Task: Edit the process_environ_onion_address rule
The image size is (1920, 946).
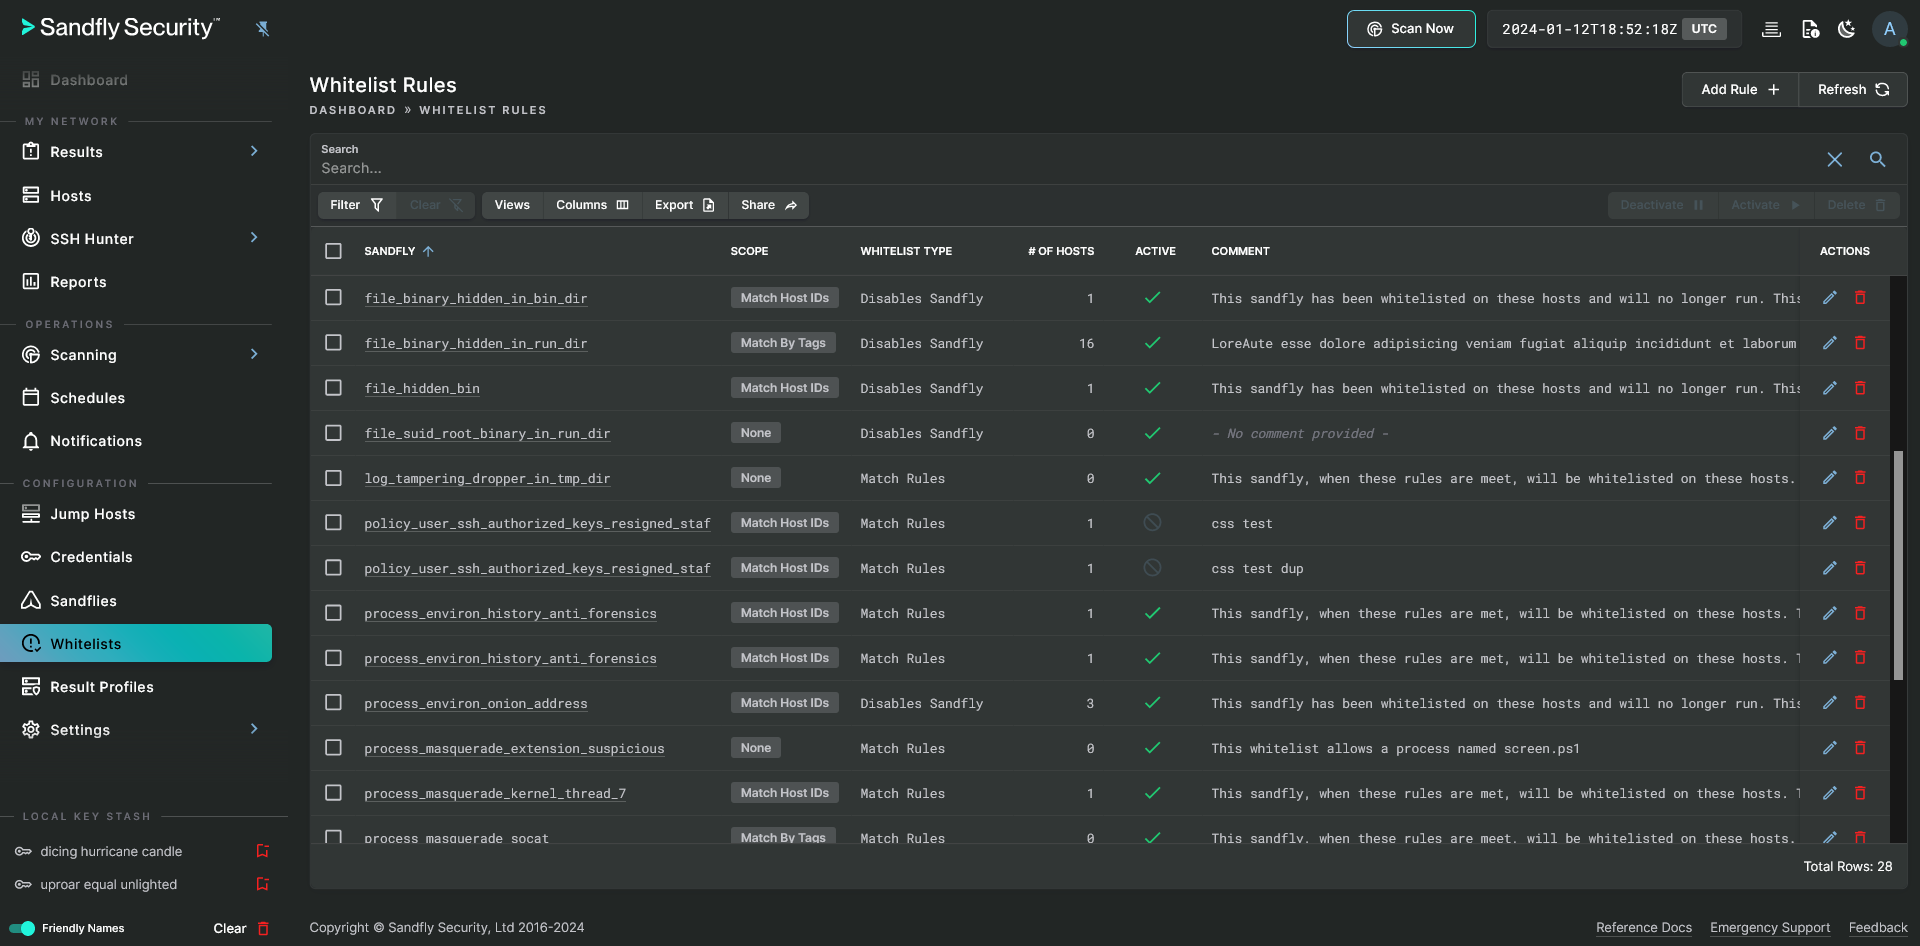Action: [x=1830, y=703]
